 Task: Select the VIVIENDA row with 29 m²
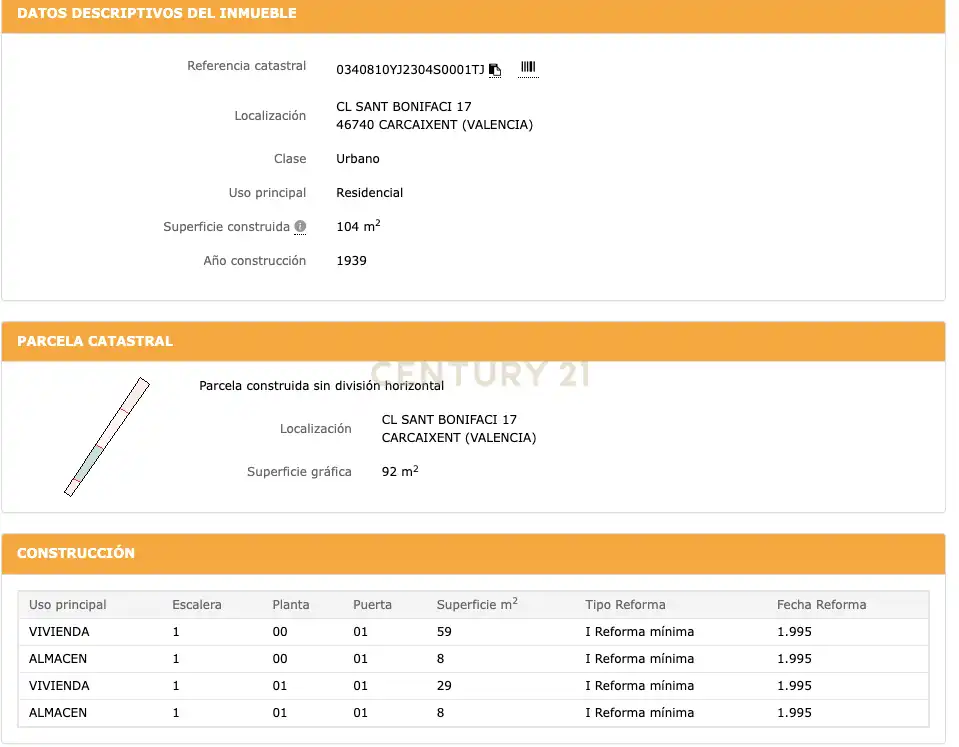click(473, 685)
